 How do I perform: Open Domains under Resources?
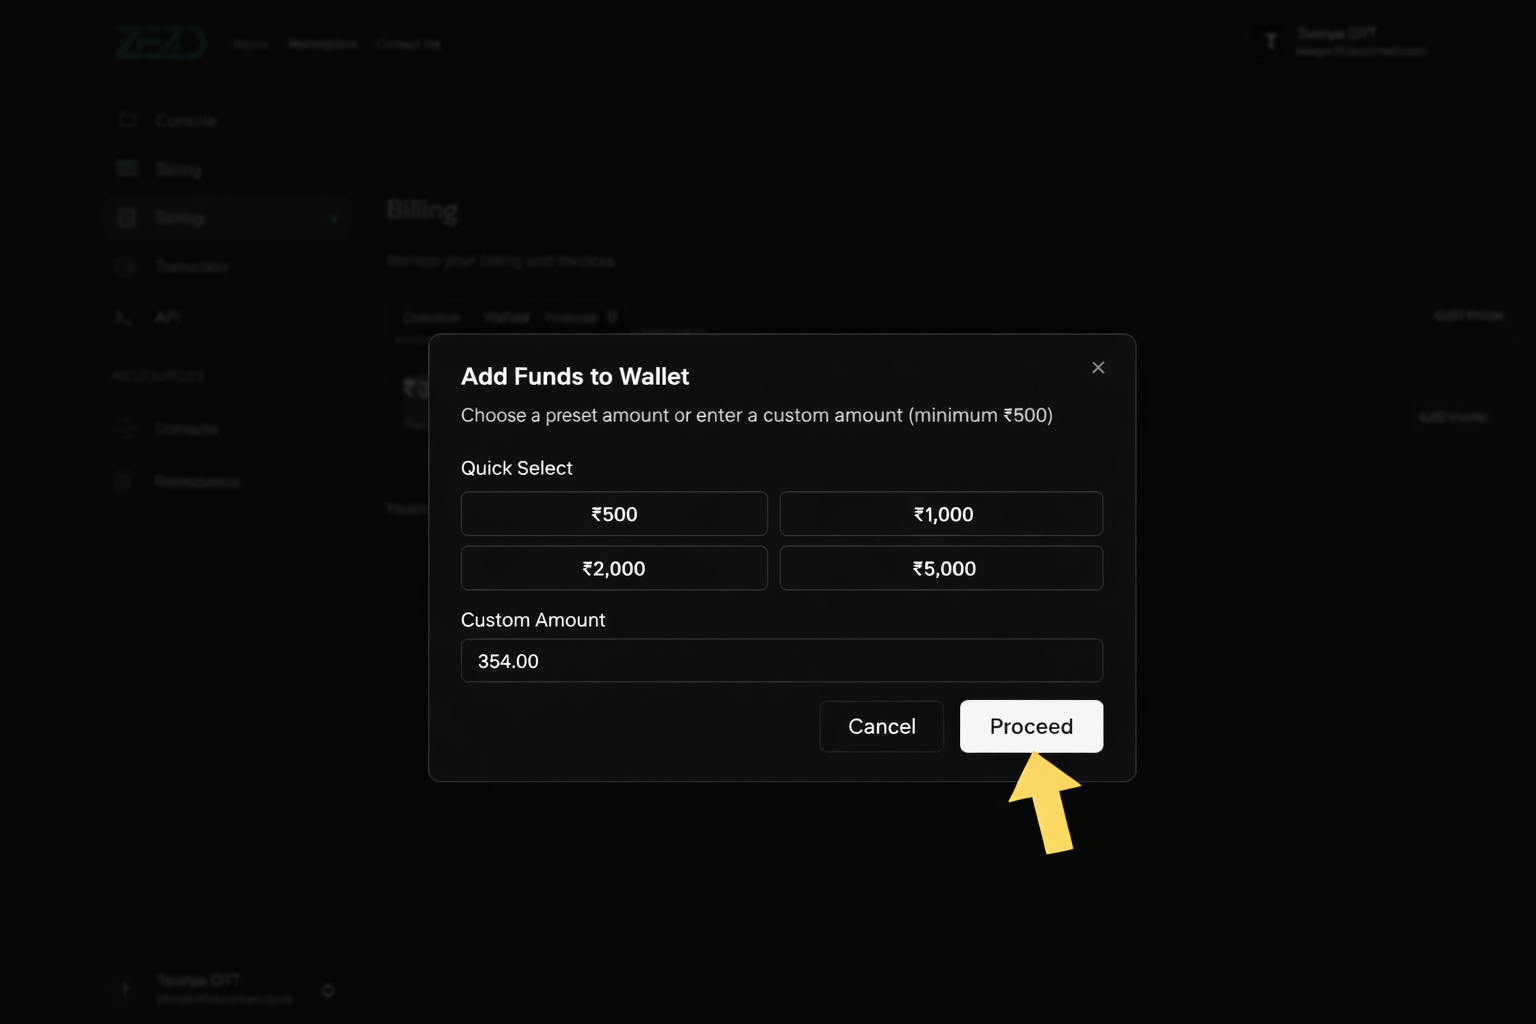point(186,428)
